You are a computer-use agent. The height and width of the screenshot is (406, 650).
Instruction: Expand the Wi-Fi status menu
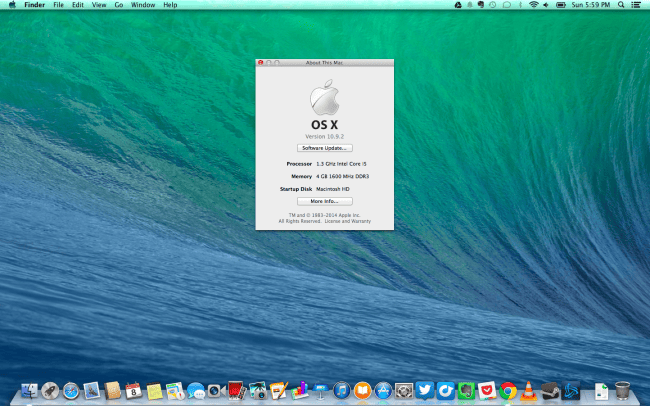[x=533, y=5]
